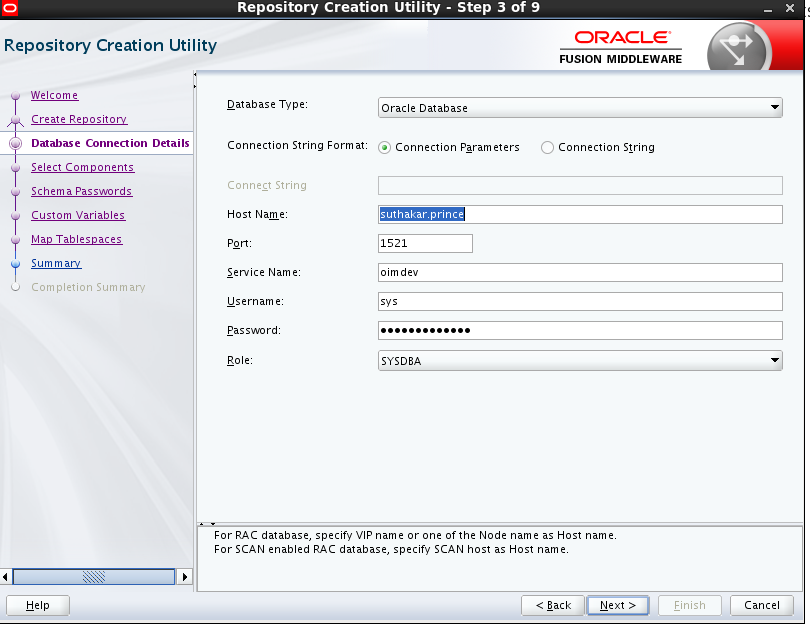Click the Welcome step bullet icon

(15, 96)
